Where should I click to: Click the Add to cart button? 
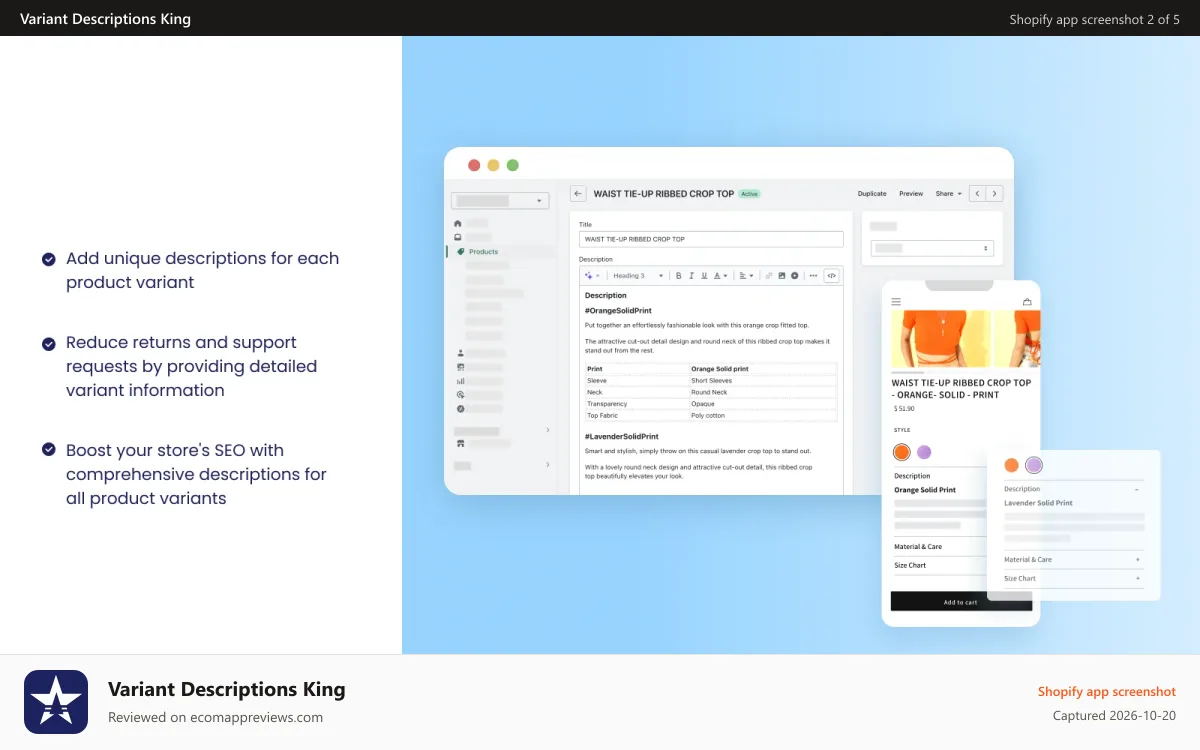point(961,602)
